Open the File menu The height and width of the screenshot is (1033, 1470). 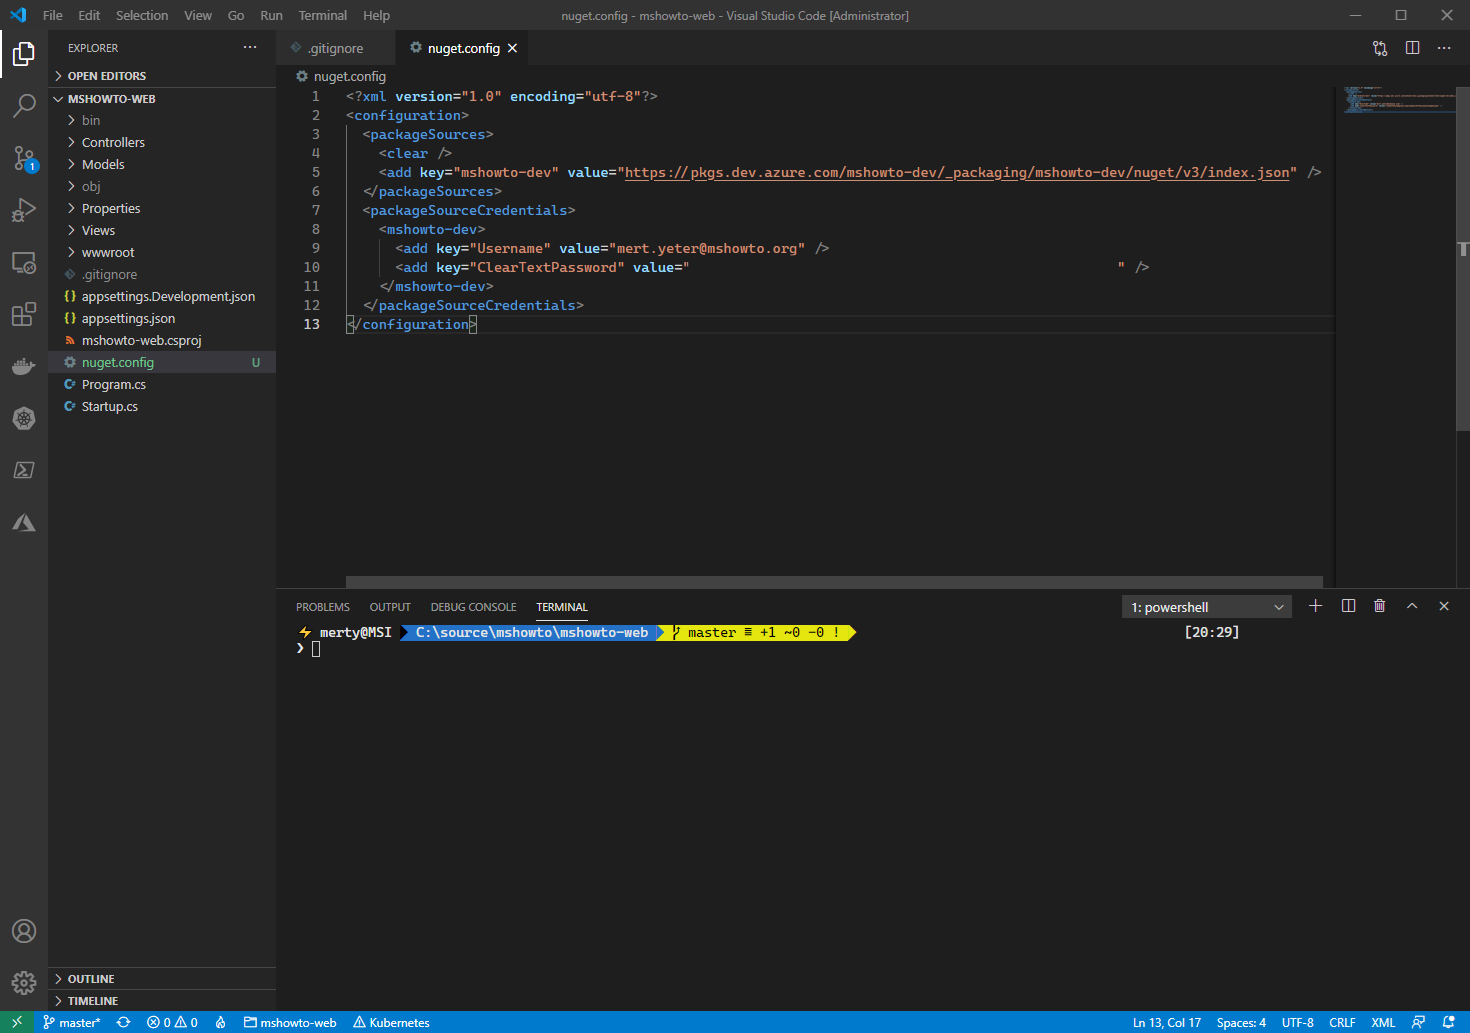pyautogui.click(x=53, y=15)
